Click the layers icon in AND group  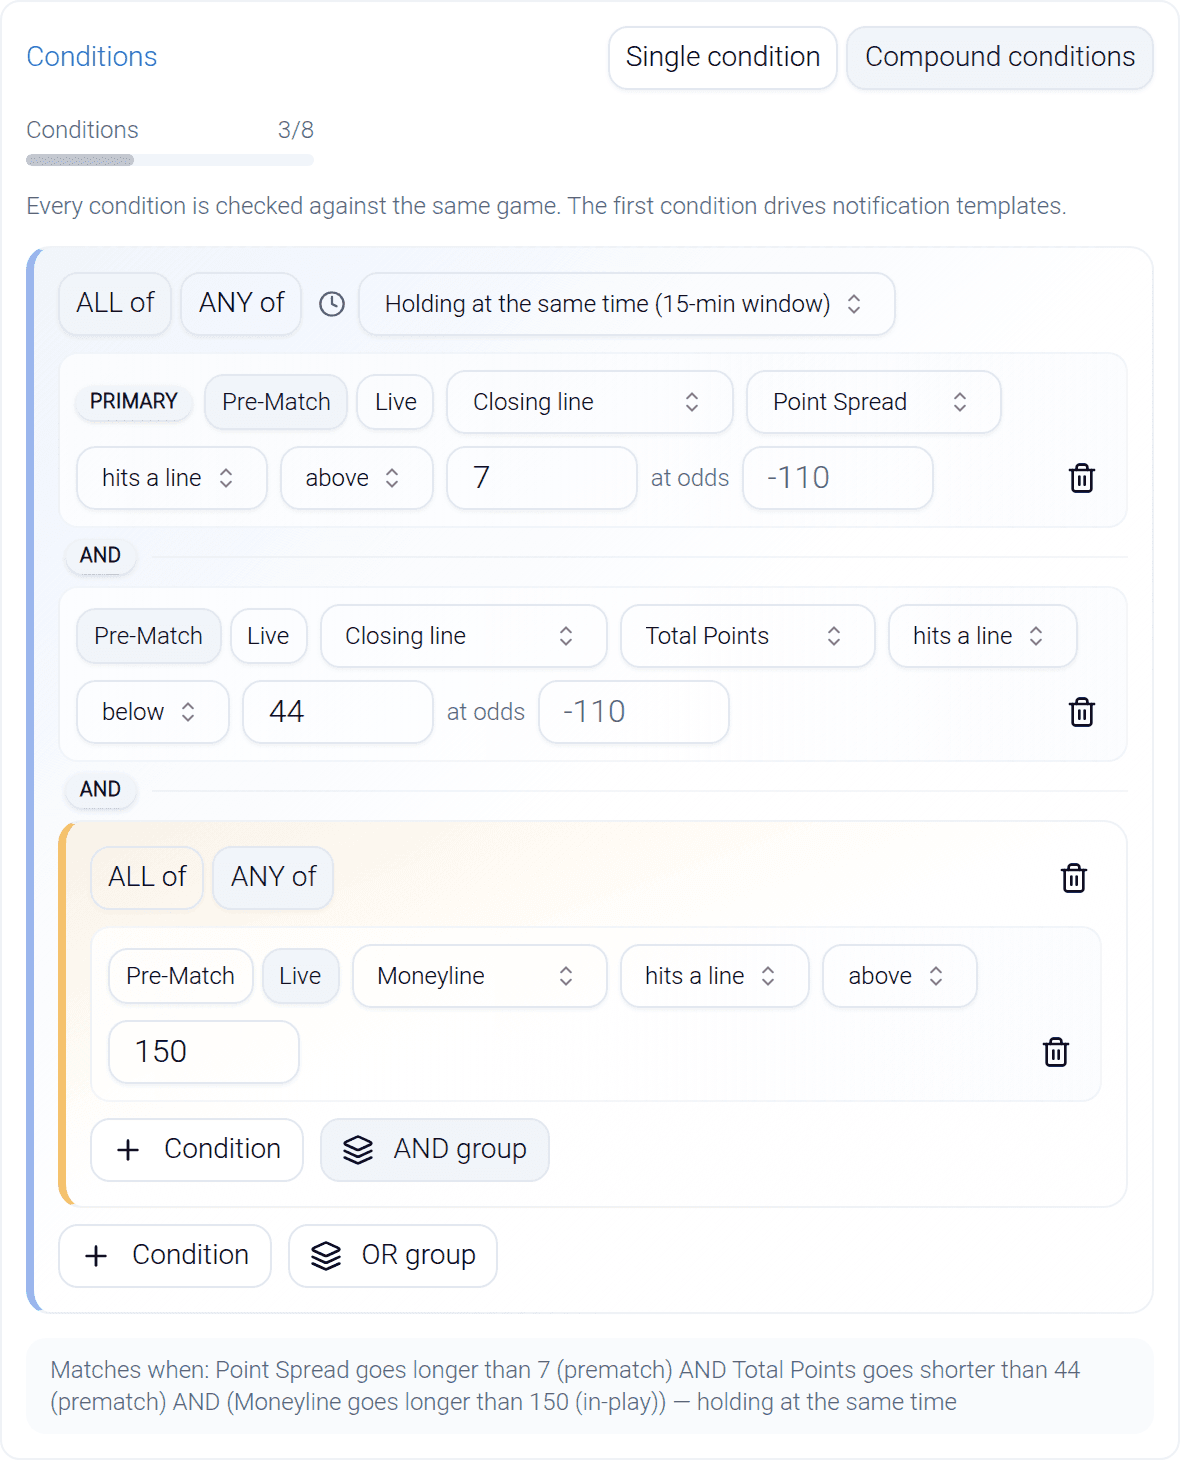[358, 1150]
